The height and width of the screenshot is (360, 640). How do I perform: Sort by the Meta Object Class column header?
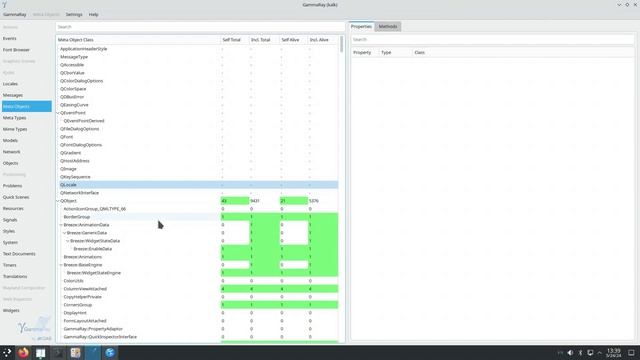(138, 40)
